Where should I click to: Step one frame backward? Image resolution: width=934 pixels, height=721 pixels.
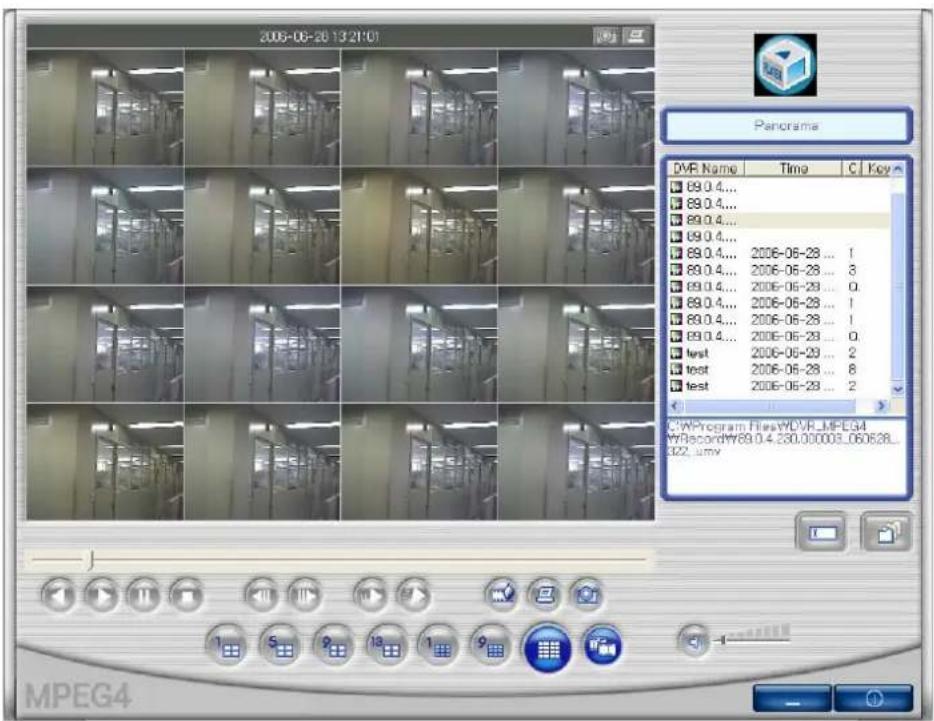(261, 595)
